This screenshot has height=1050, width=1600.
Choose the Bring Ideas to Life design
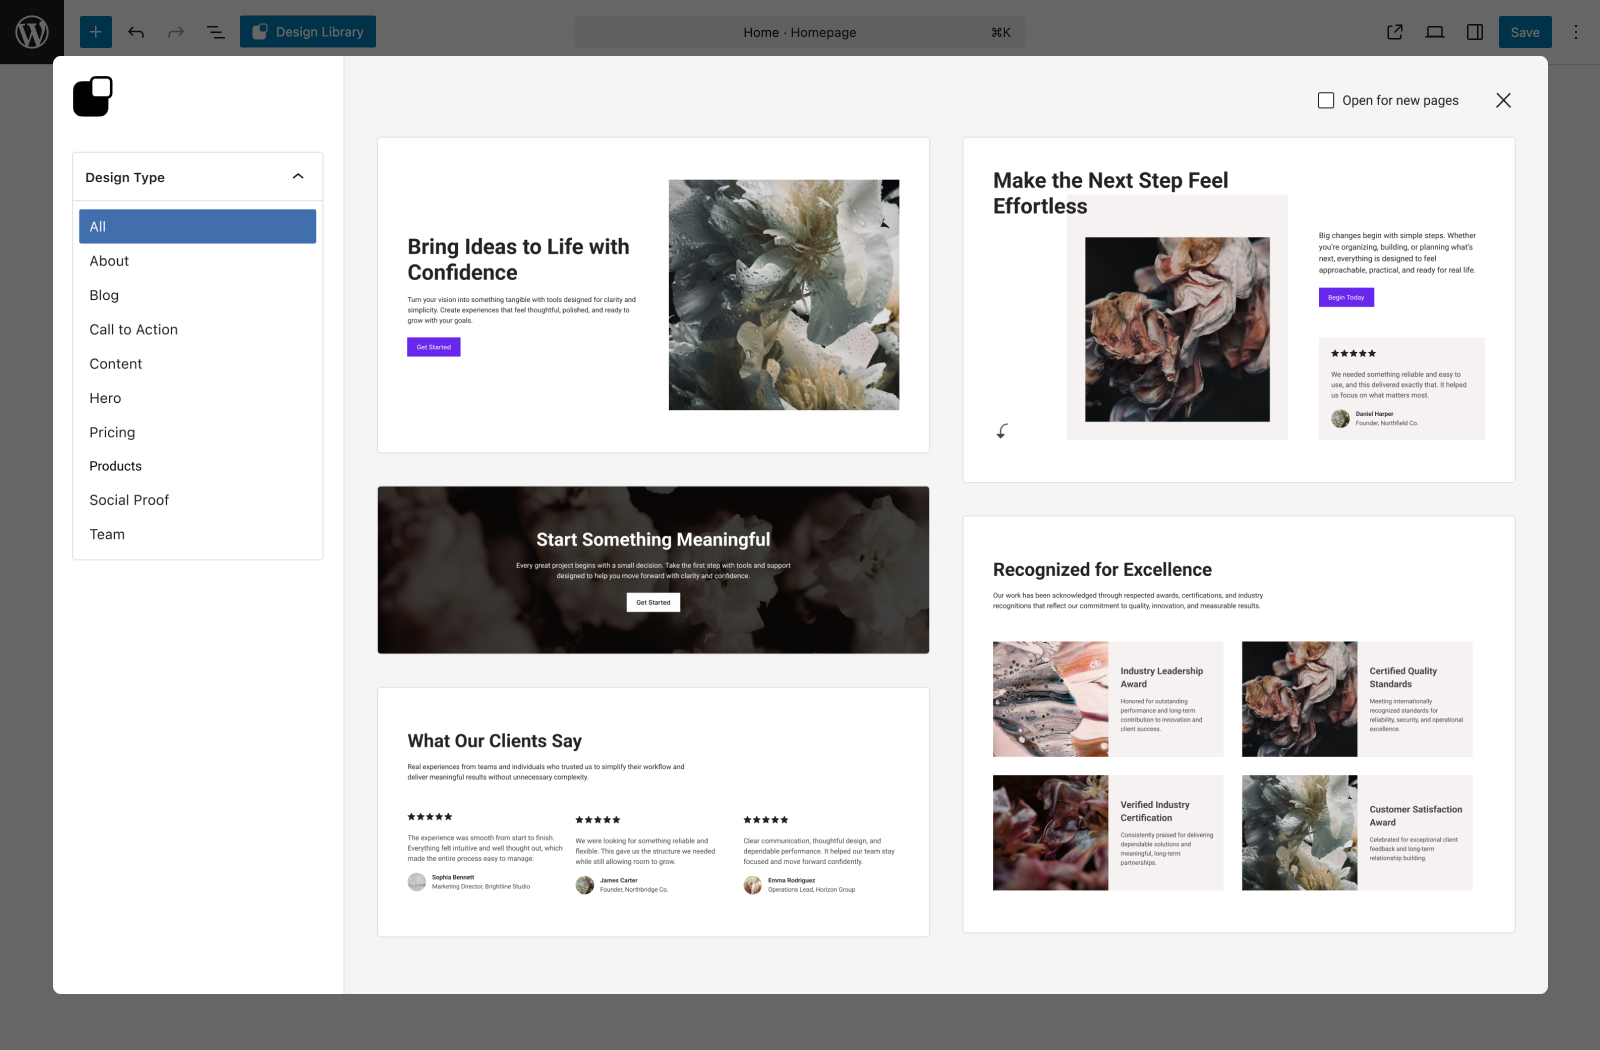(653, 295)
